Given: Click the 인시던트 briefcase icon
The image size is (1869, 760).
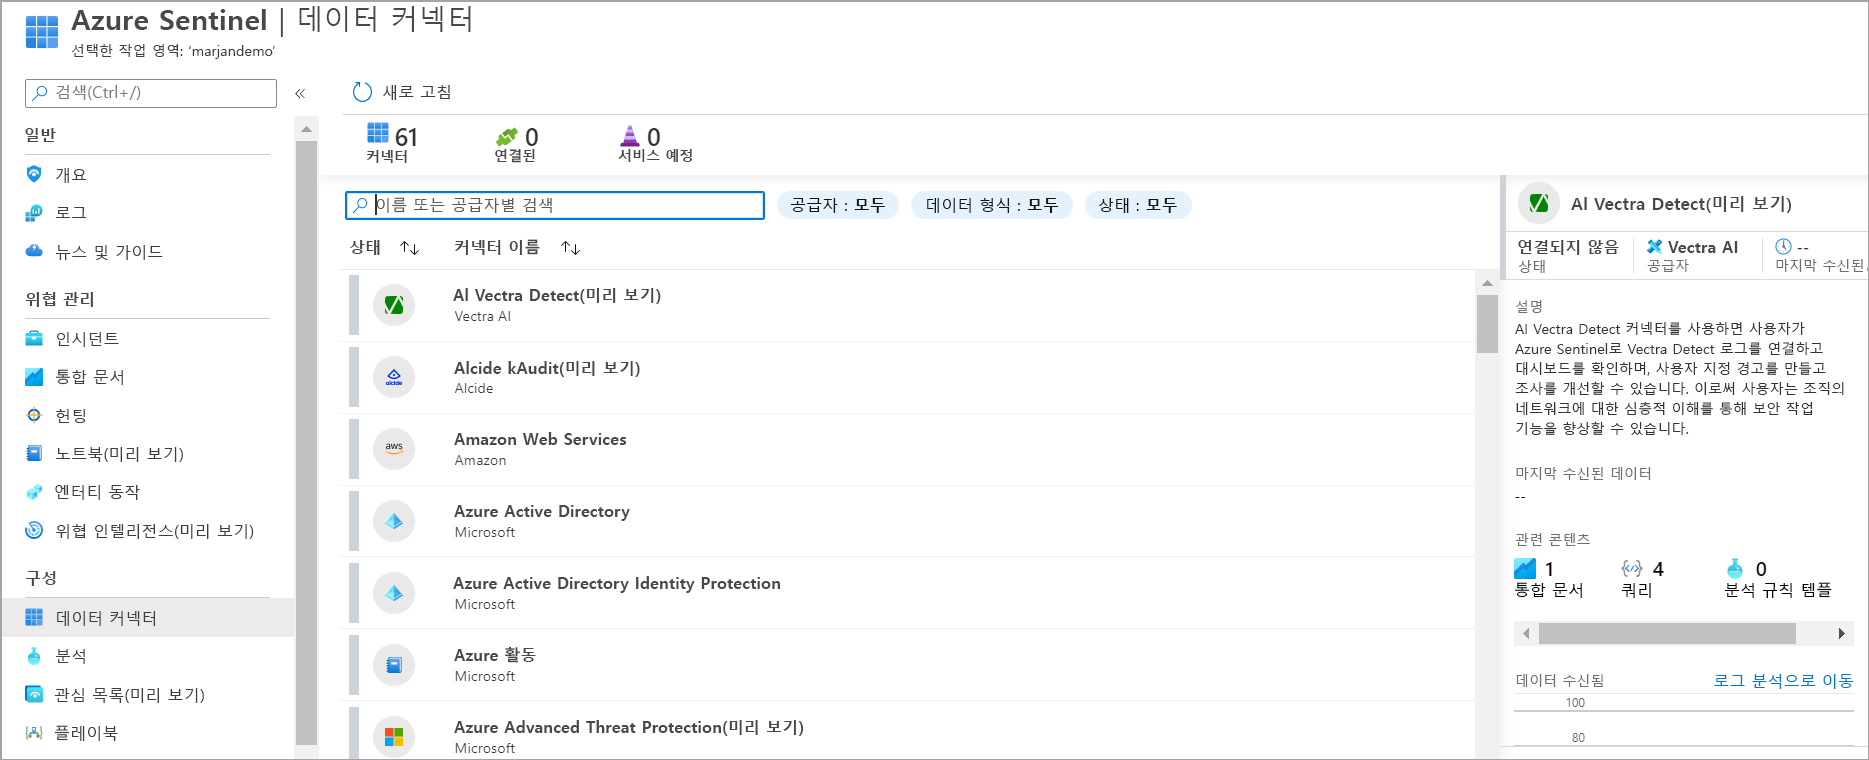Looking at the screenshot, I should click(x=34, y=338).
